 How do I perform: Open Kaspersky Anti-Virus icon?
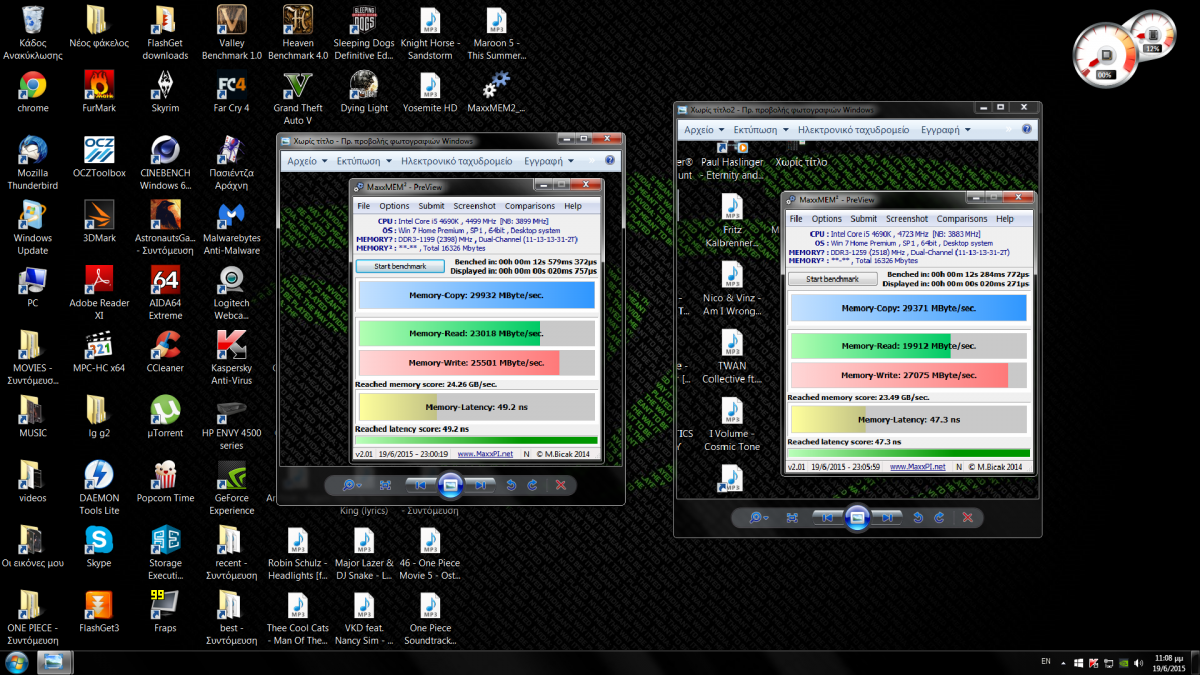232,358
